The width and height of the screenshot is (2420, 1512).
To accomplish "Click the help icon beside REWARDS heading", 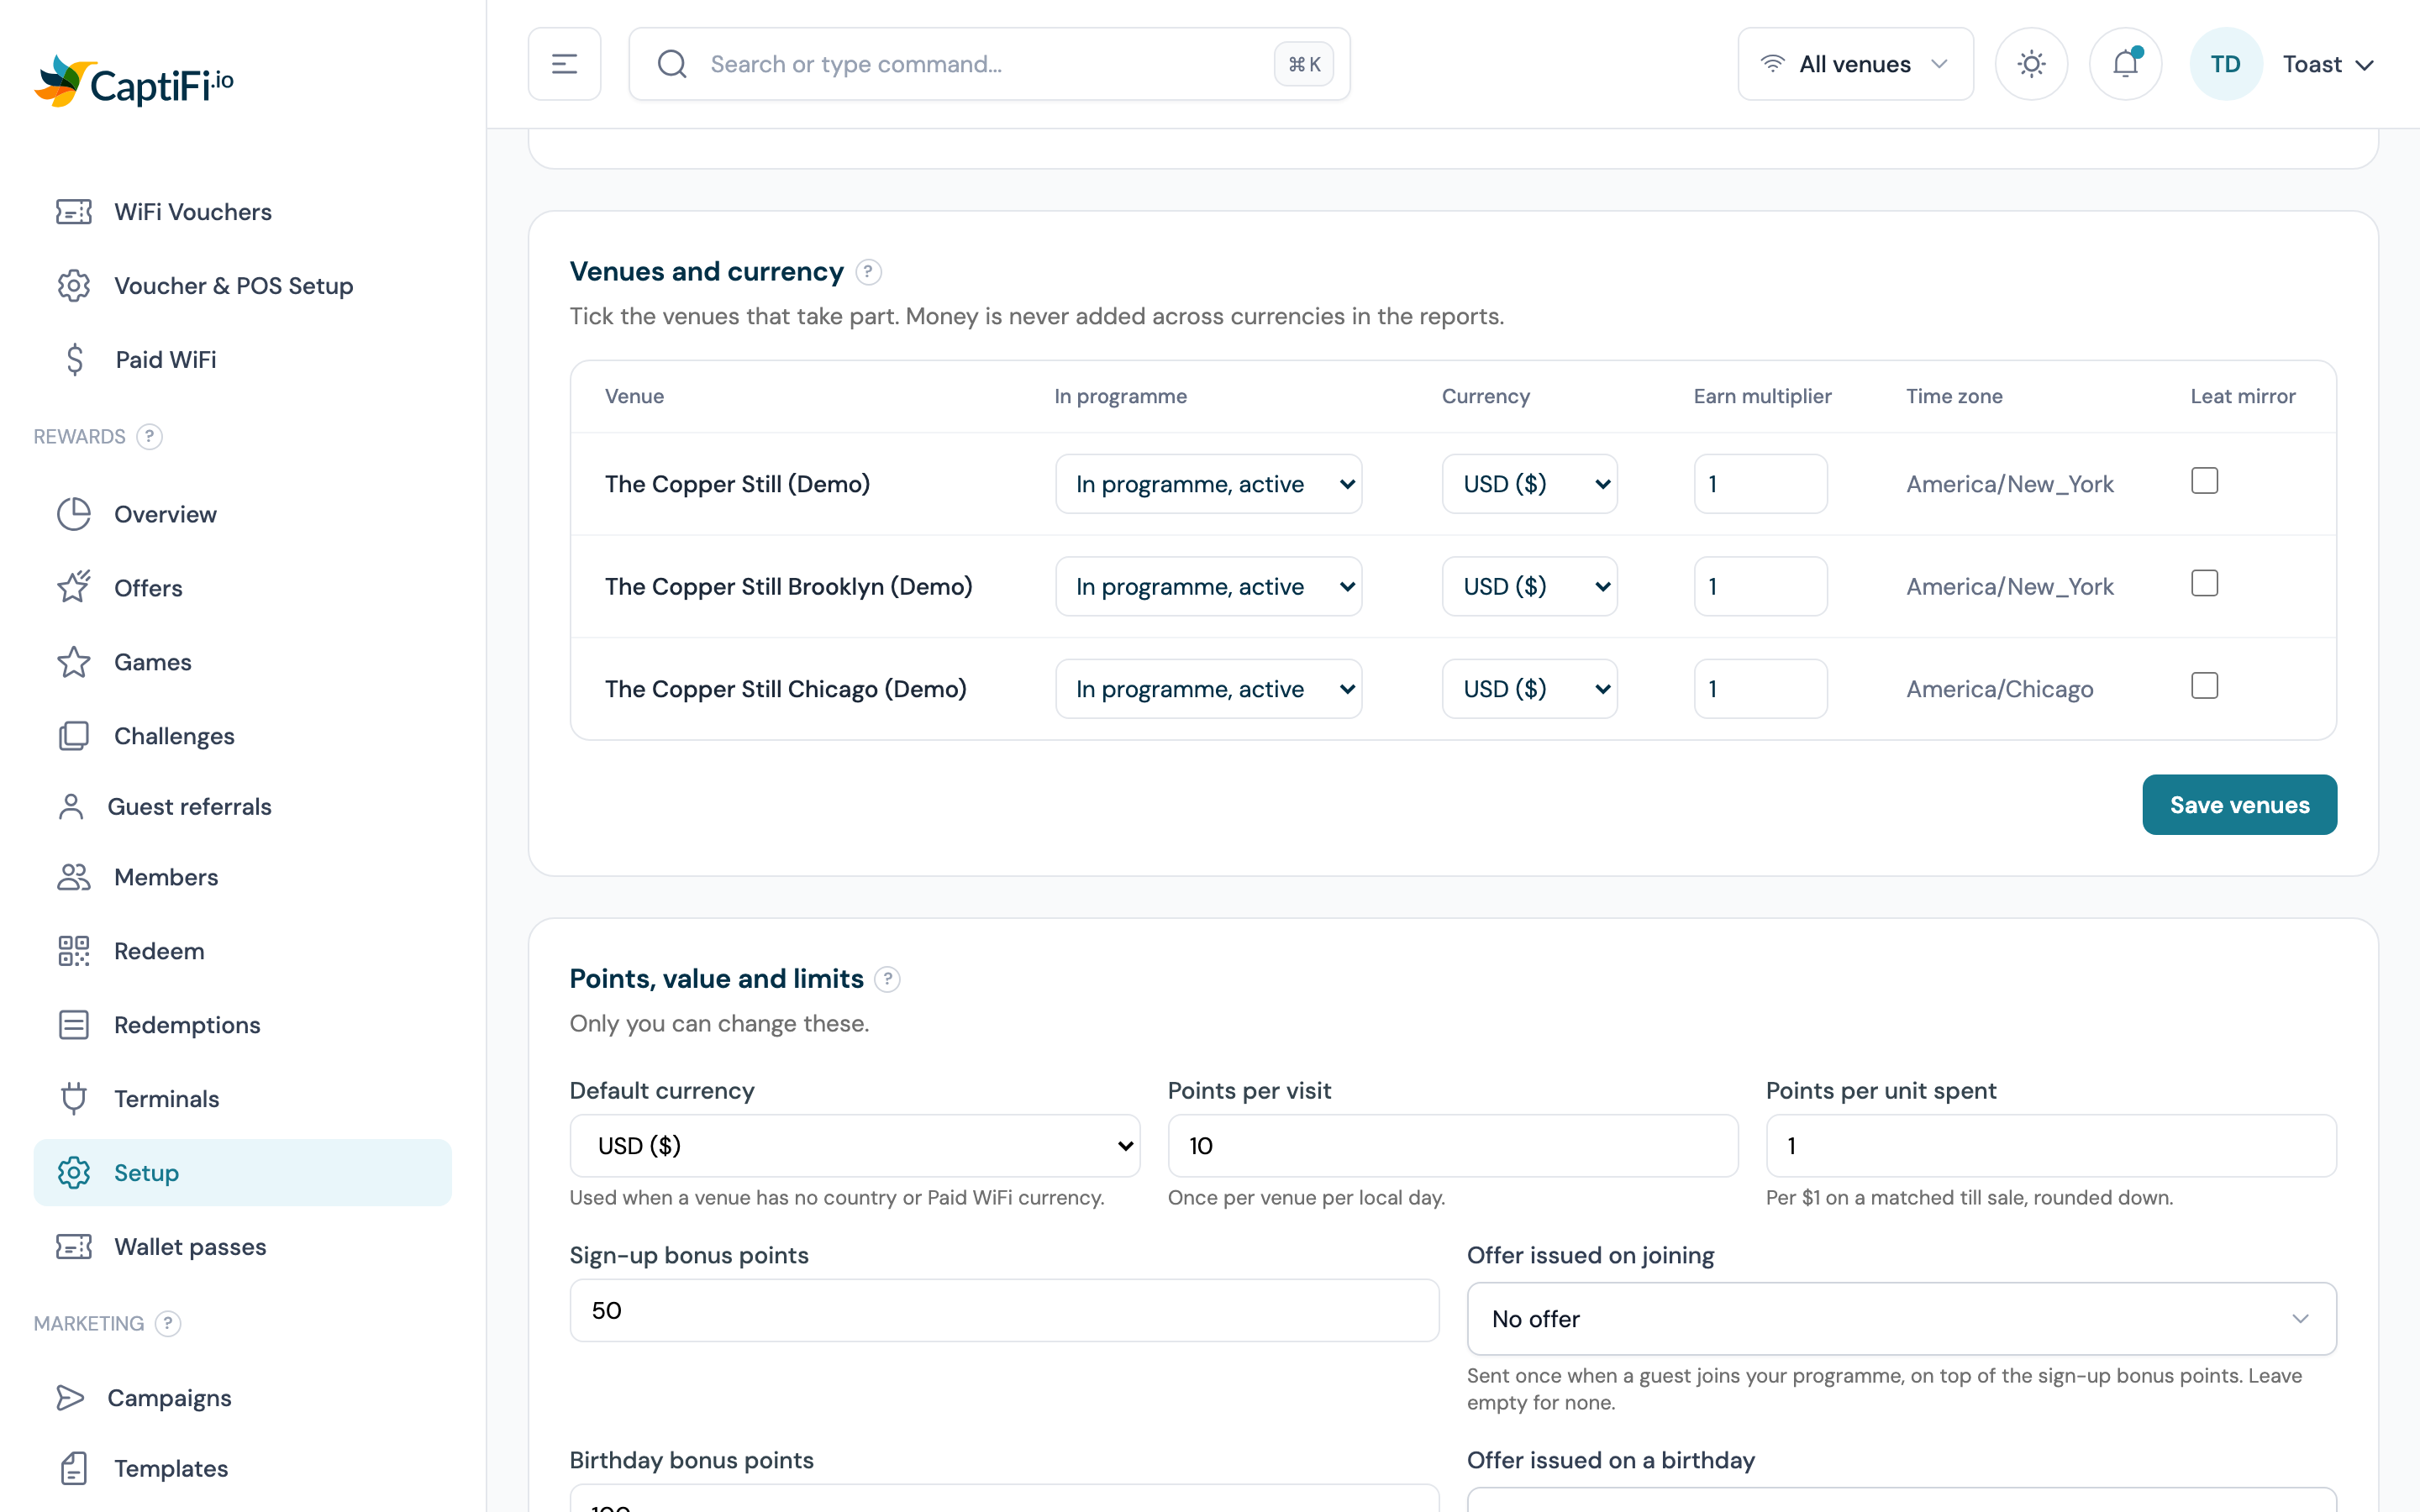I will pyautogui.click(x=149, y=437).
